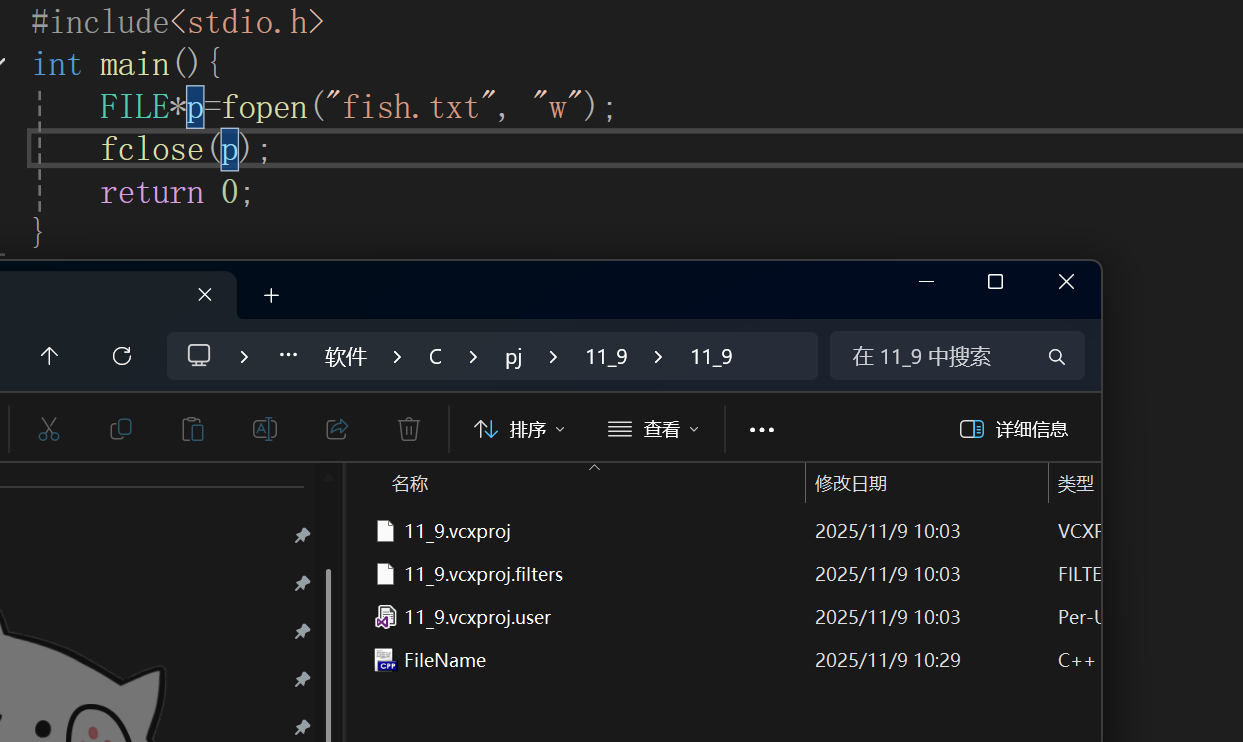Click the This PC monitor icon in address bar
Screen dimensions: 1243x742
point(200,356)
